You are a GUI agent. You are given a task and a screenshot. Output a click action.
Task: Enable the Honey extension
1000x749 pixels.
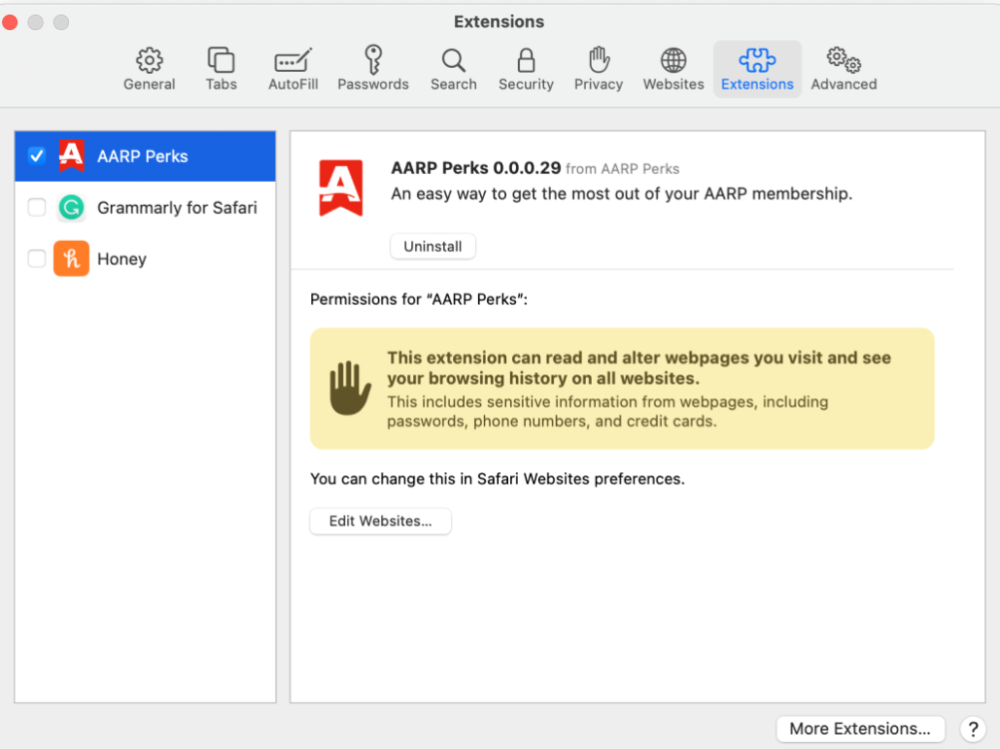coord(36,258)
